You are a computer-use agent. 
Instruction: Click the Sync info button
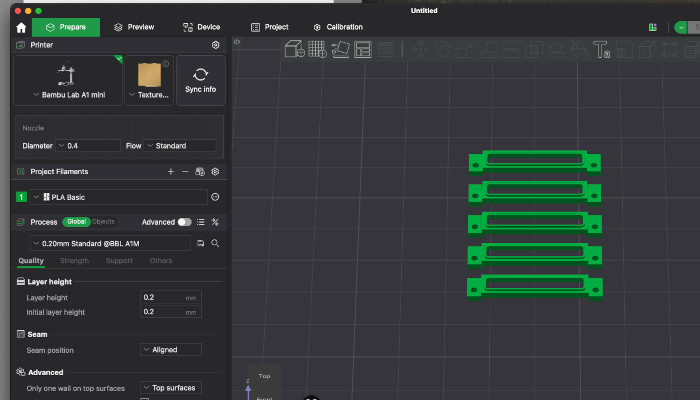201,80
